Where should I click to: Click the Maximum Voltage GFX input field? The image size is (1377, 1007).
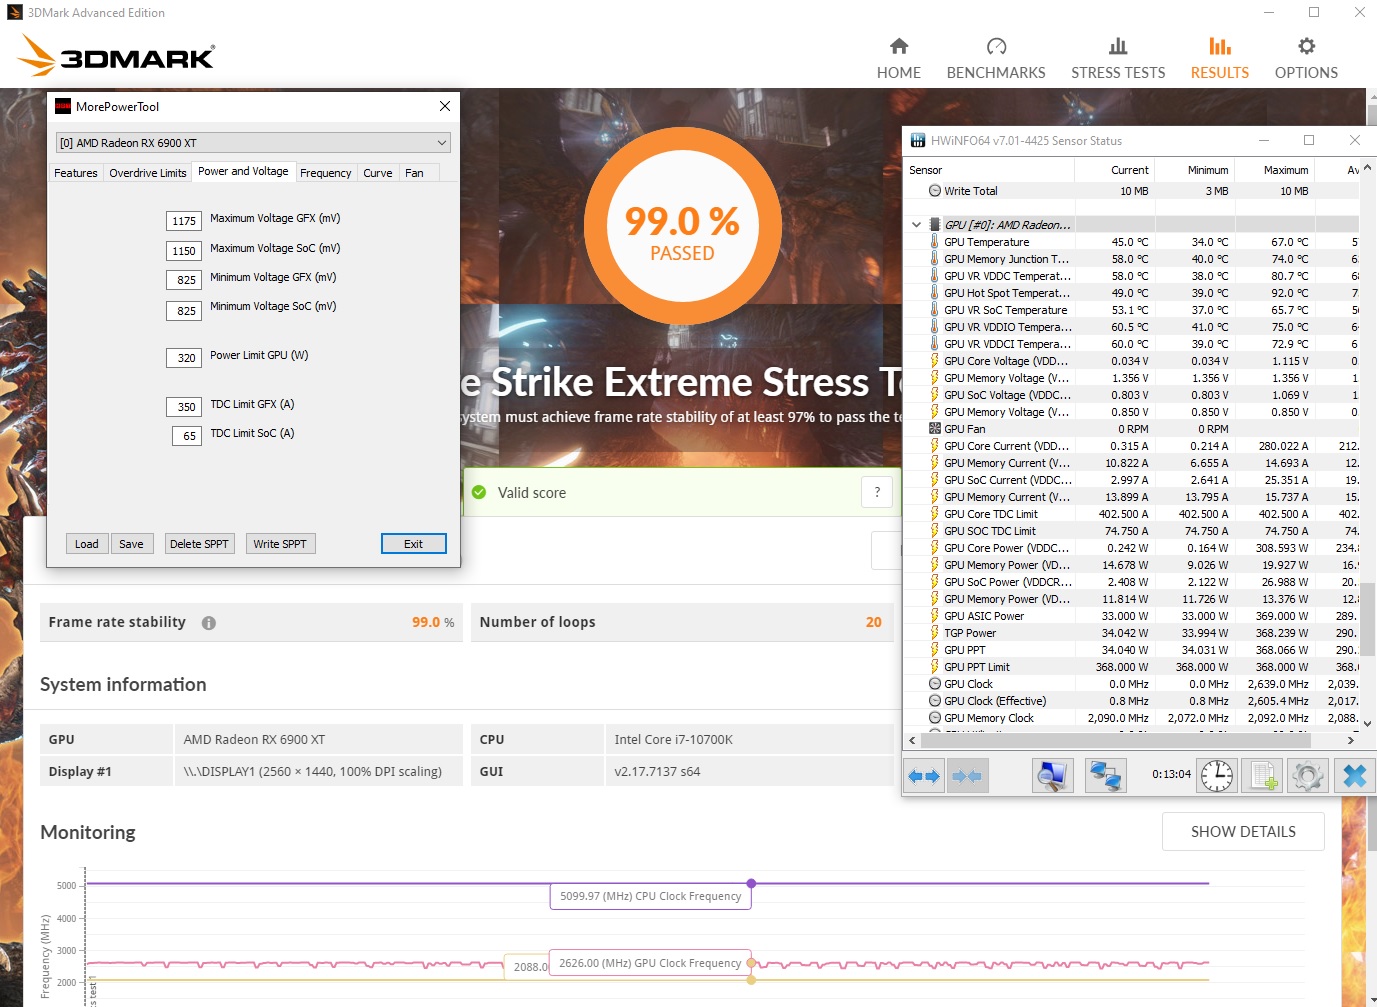coord(184,221)
